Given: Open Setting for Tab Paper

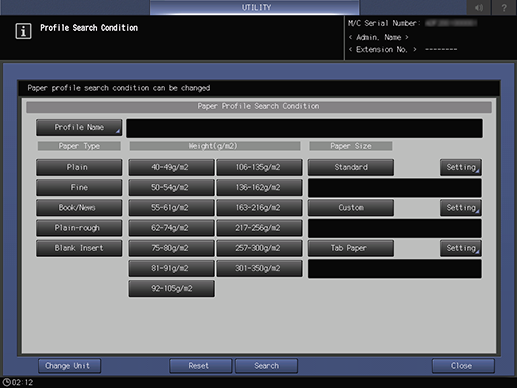Looking at the screenshot, I should pos(461,248).
